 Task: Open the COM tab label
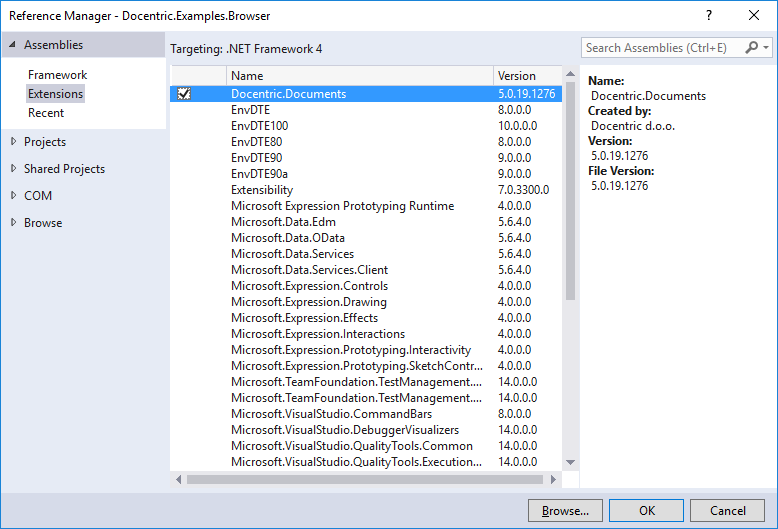38,196
